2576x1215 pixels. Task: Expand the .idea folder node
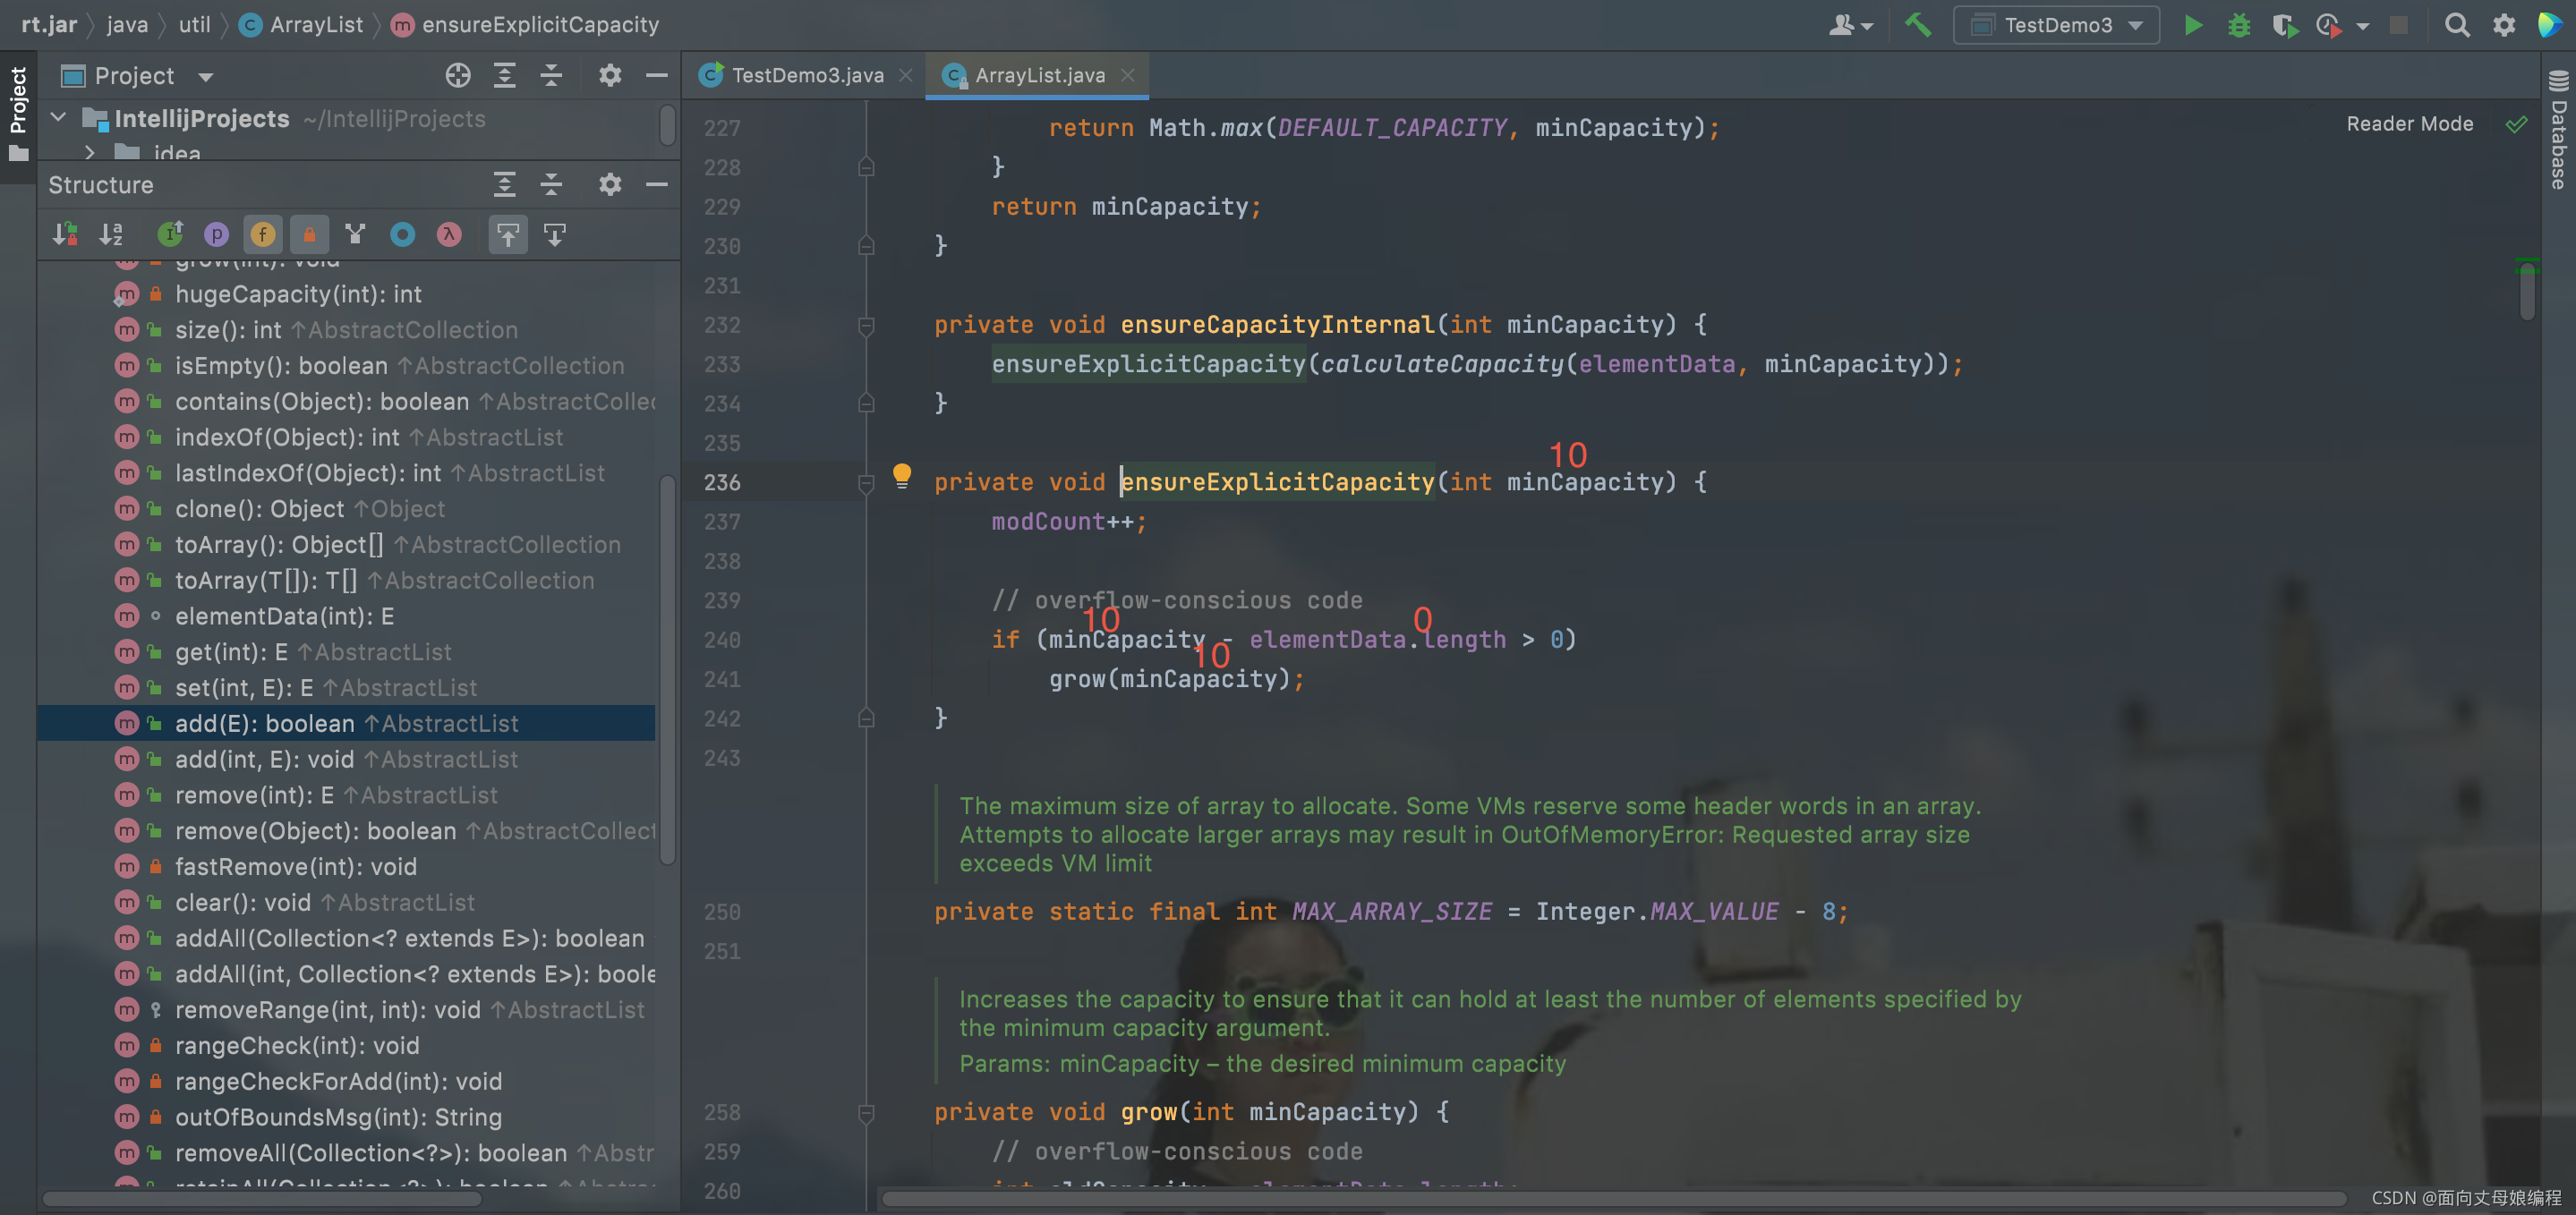tap(90, 153)
